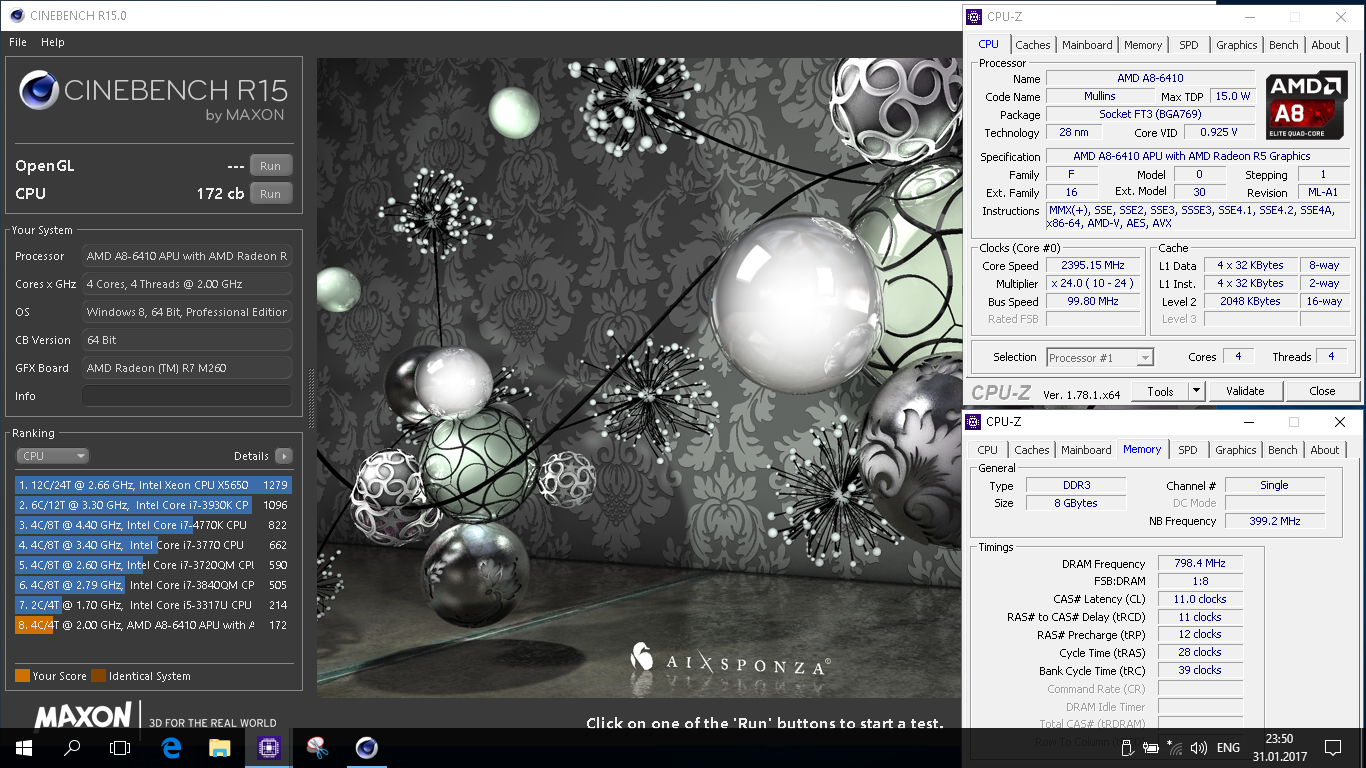The image size is (1366, 768).
Task: Click the Identical System brown swatch
Action: pos(98,676)
